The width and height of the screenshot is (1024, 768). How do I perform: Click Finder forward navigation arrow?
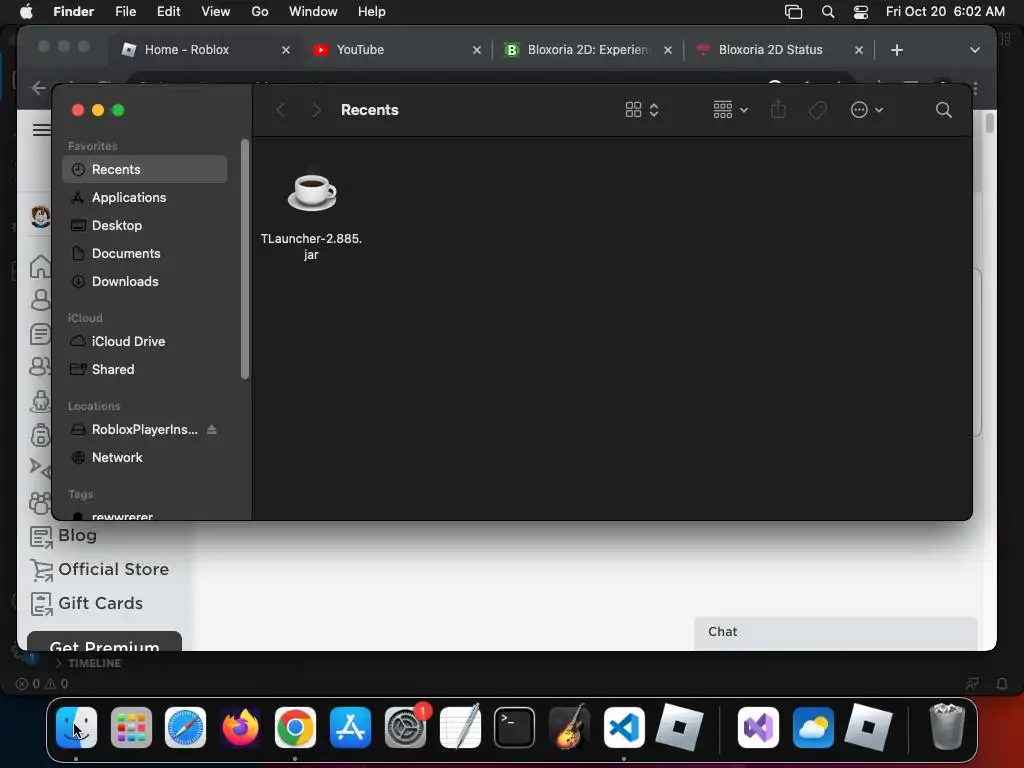(316, 110)
